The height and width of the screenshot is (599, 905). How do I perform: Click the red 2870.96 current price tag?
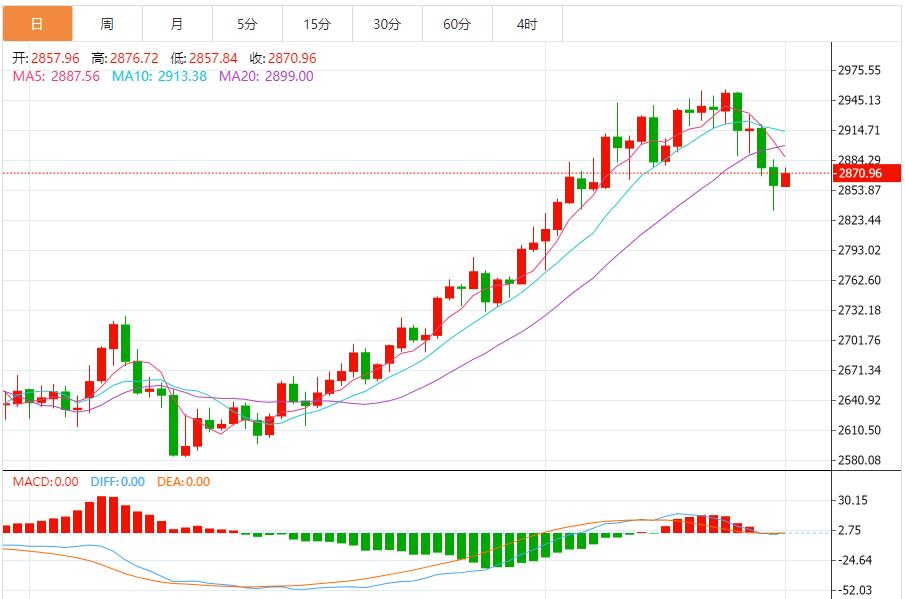tap(861, 173)
